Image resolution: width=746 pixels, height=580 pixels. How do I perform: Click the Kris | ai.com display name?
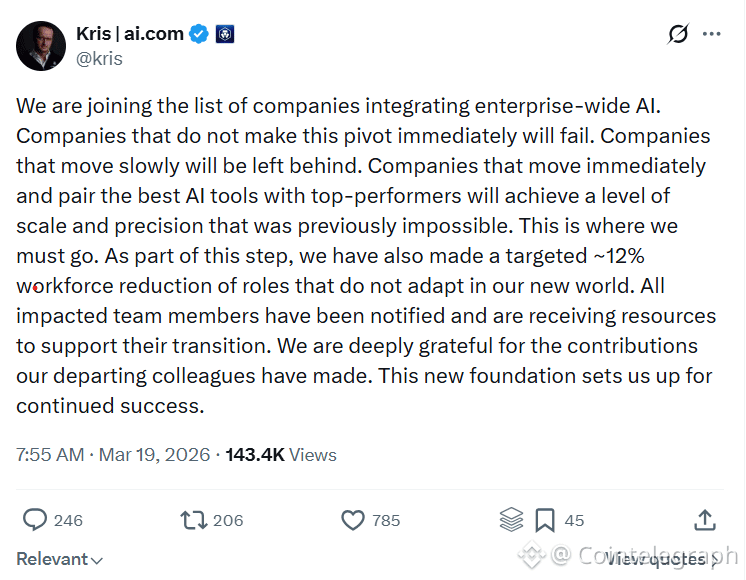tap(130, 34)
